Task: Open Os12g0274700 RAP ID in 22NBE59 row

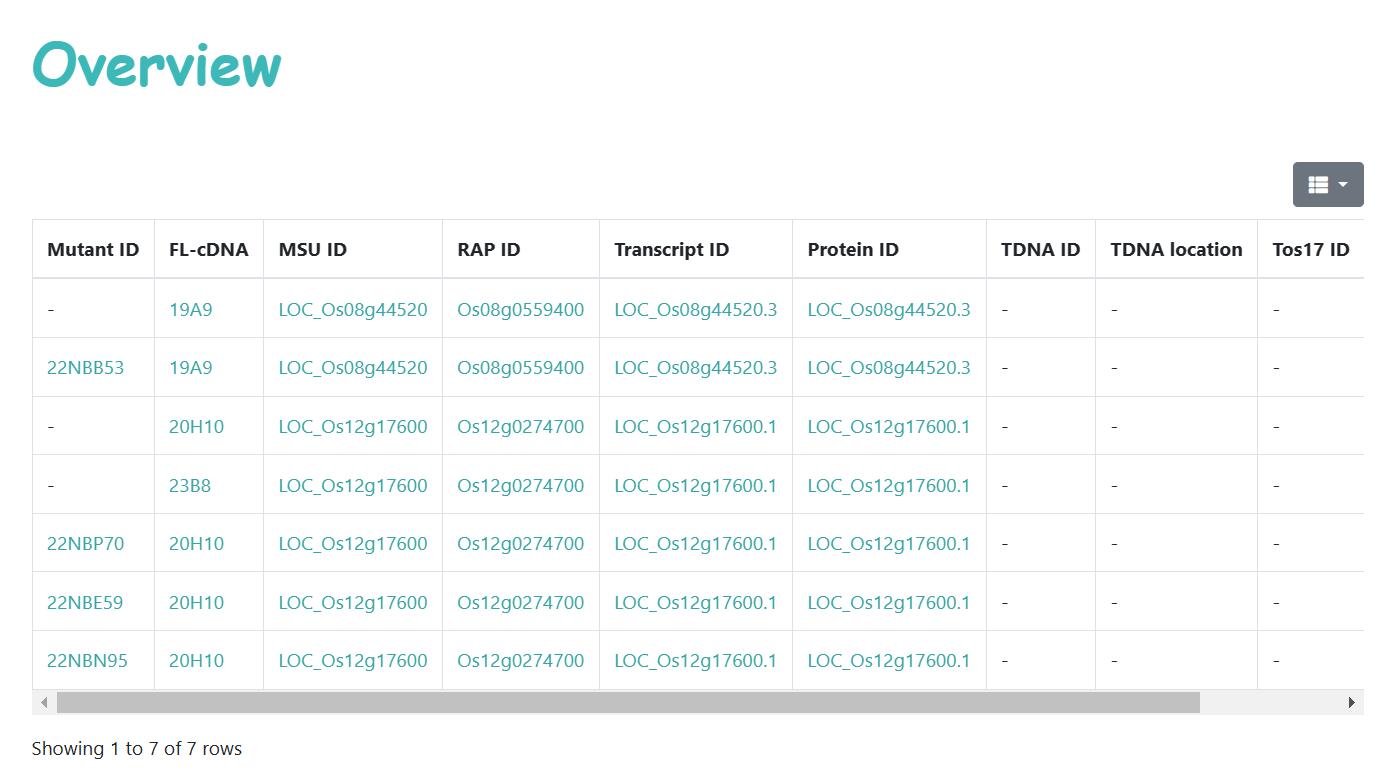Action: (521, 603)
